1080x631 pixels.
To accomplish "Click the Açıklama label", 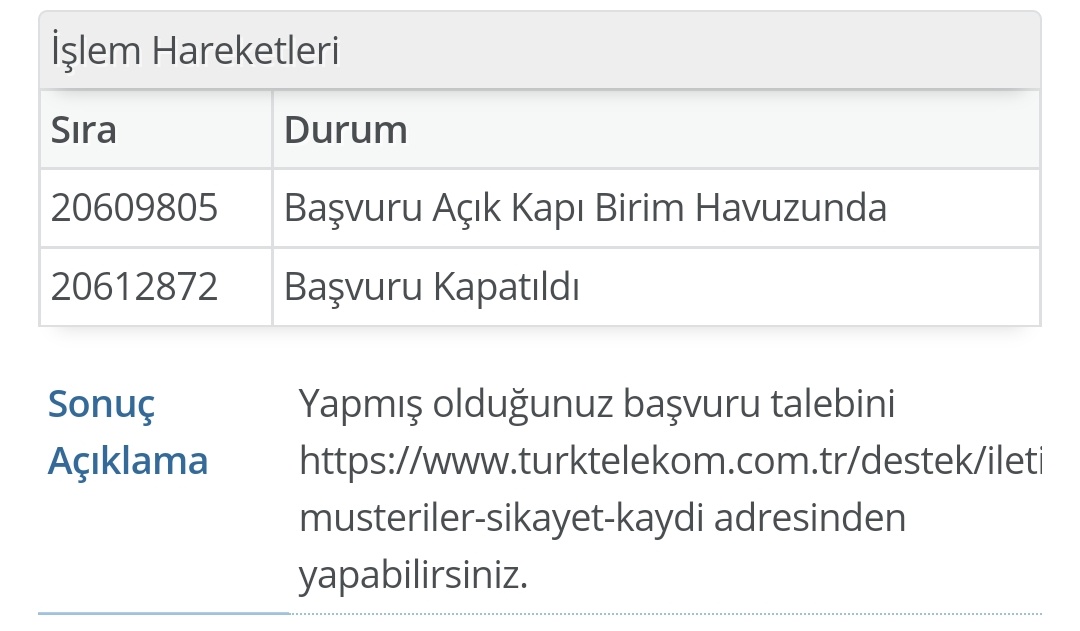I will pos(128,460).
